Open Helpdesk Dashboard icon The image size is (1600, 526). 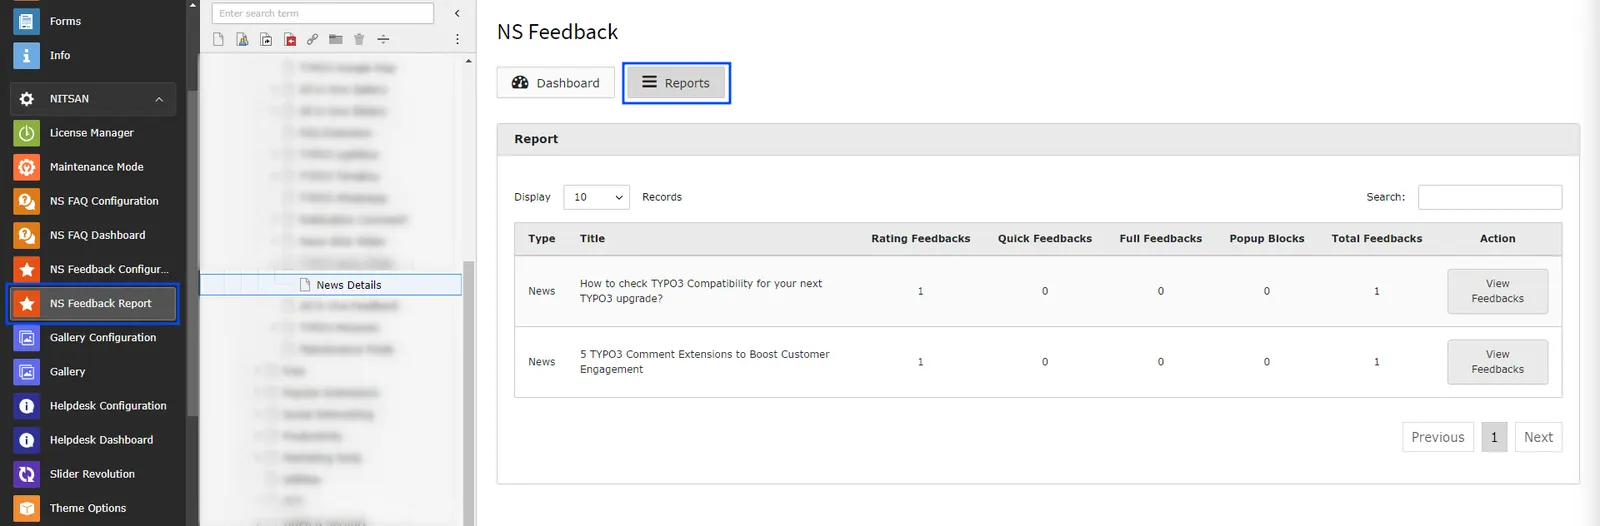[27, 439]
